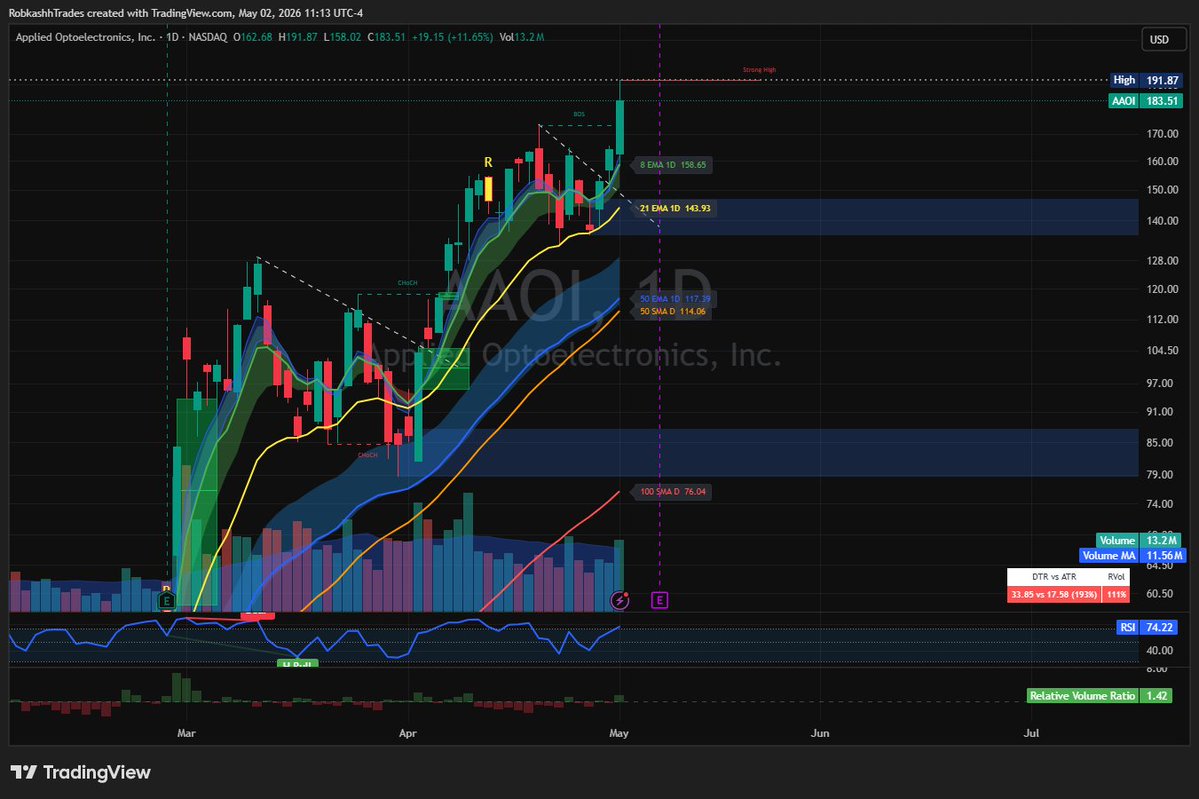Click Jun on the time axis

(x=820, y=732)
